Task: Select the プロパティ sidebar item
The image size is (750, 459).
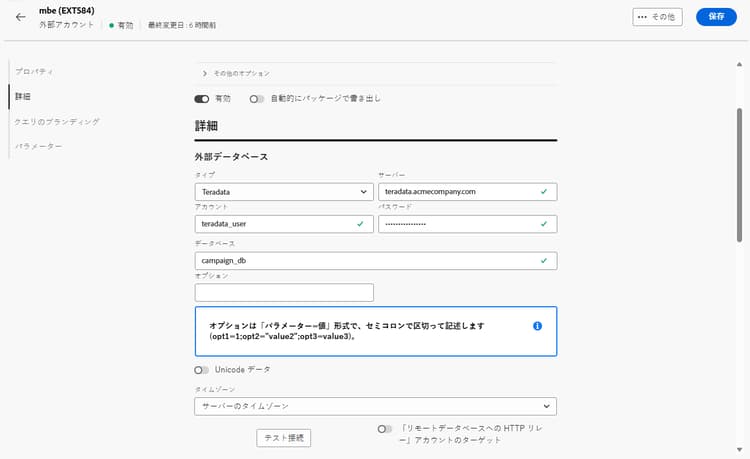Action: pyautogui.click(x=34, y=71)
